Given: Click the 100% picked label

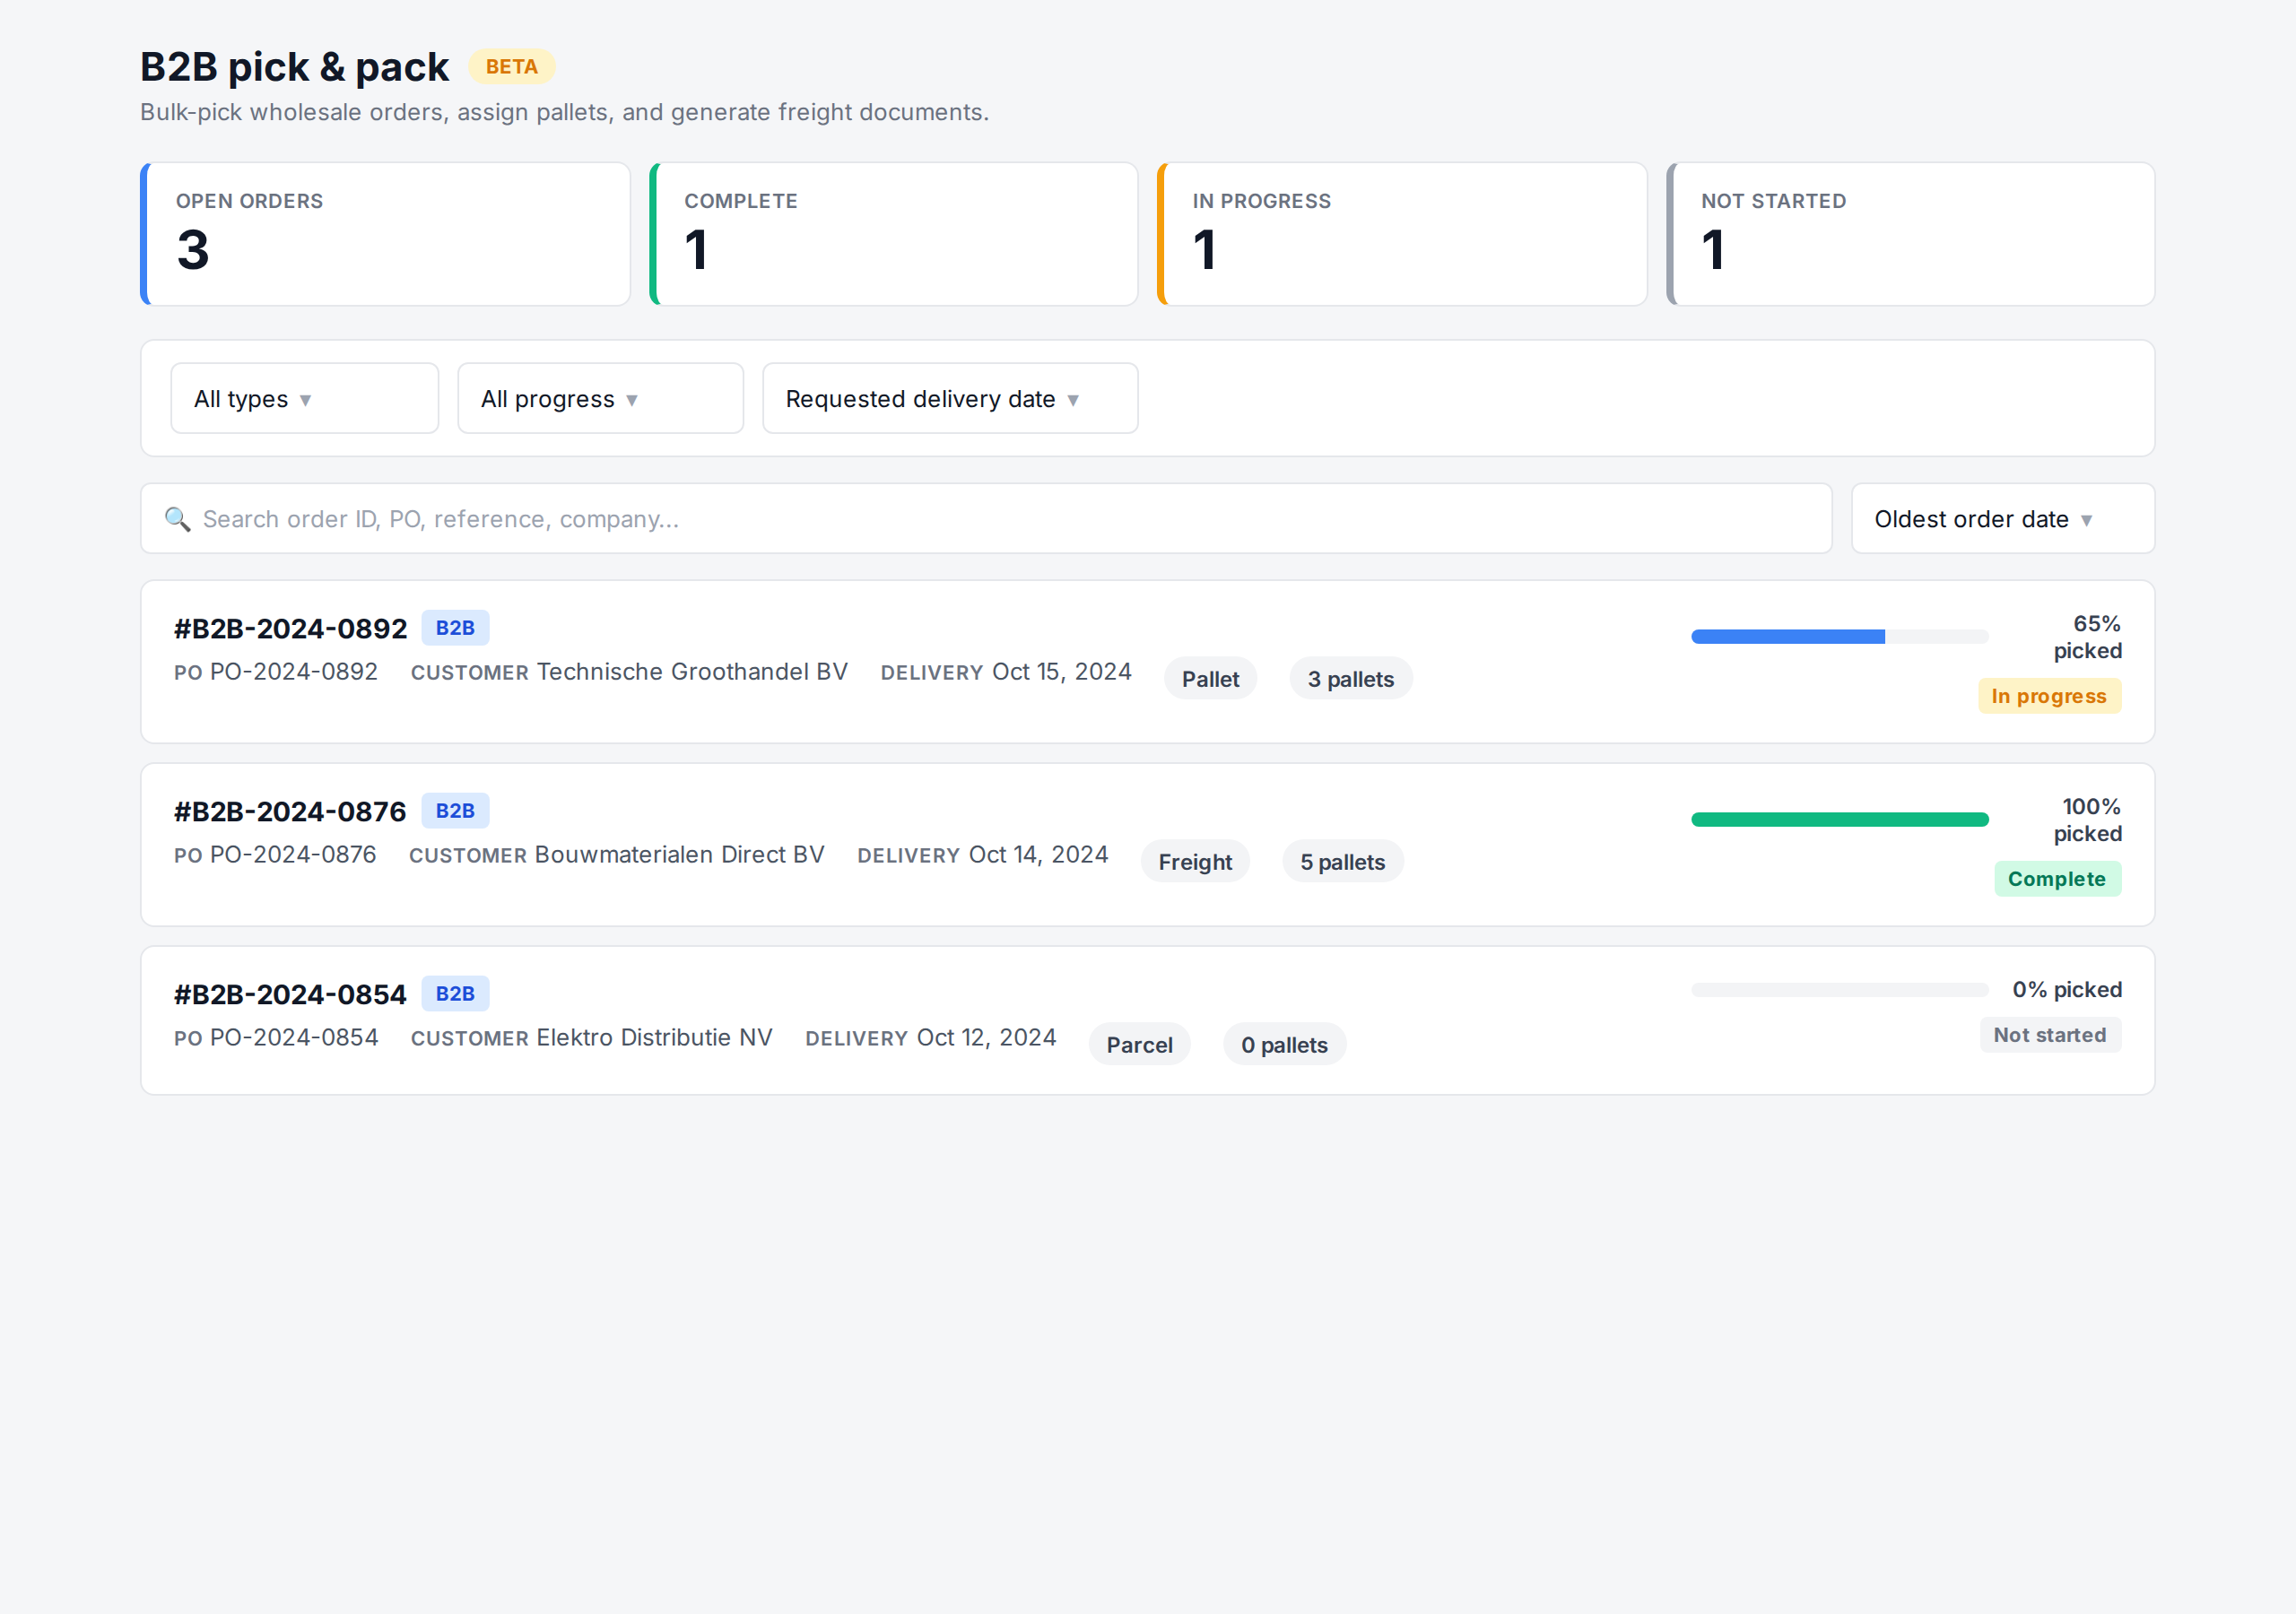Looking at the screenshot, I should (x=2087, y=820).
